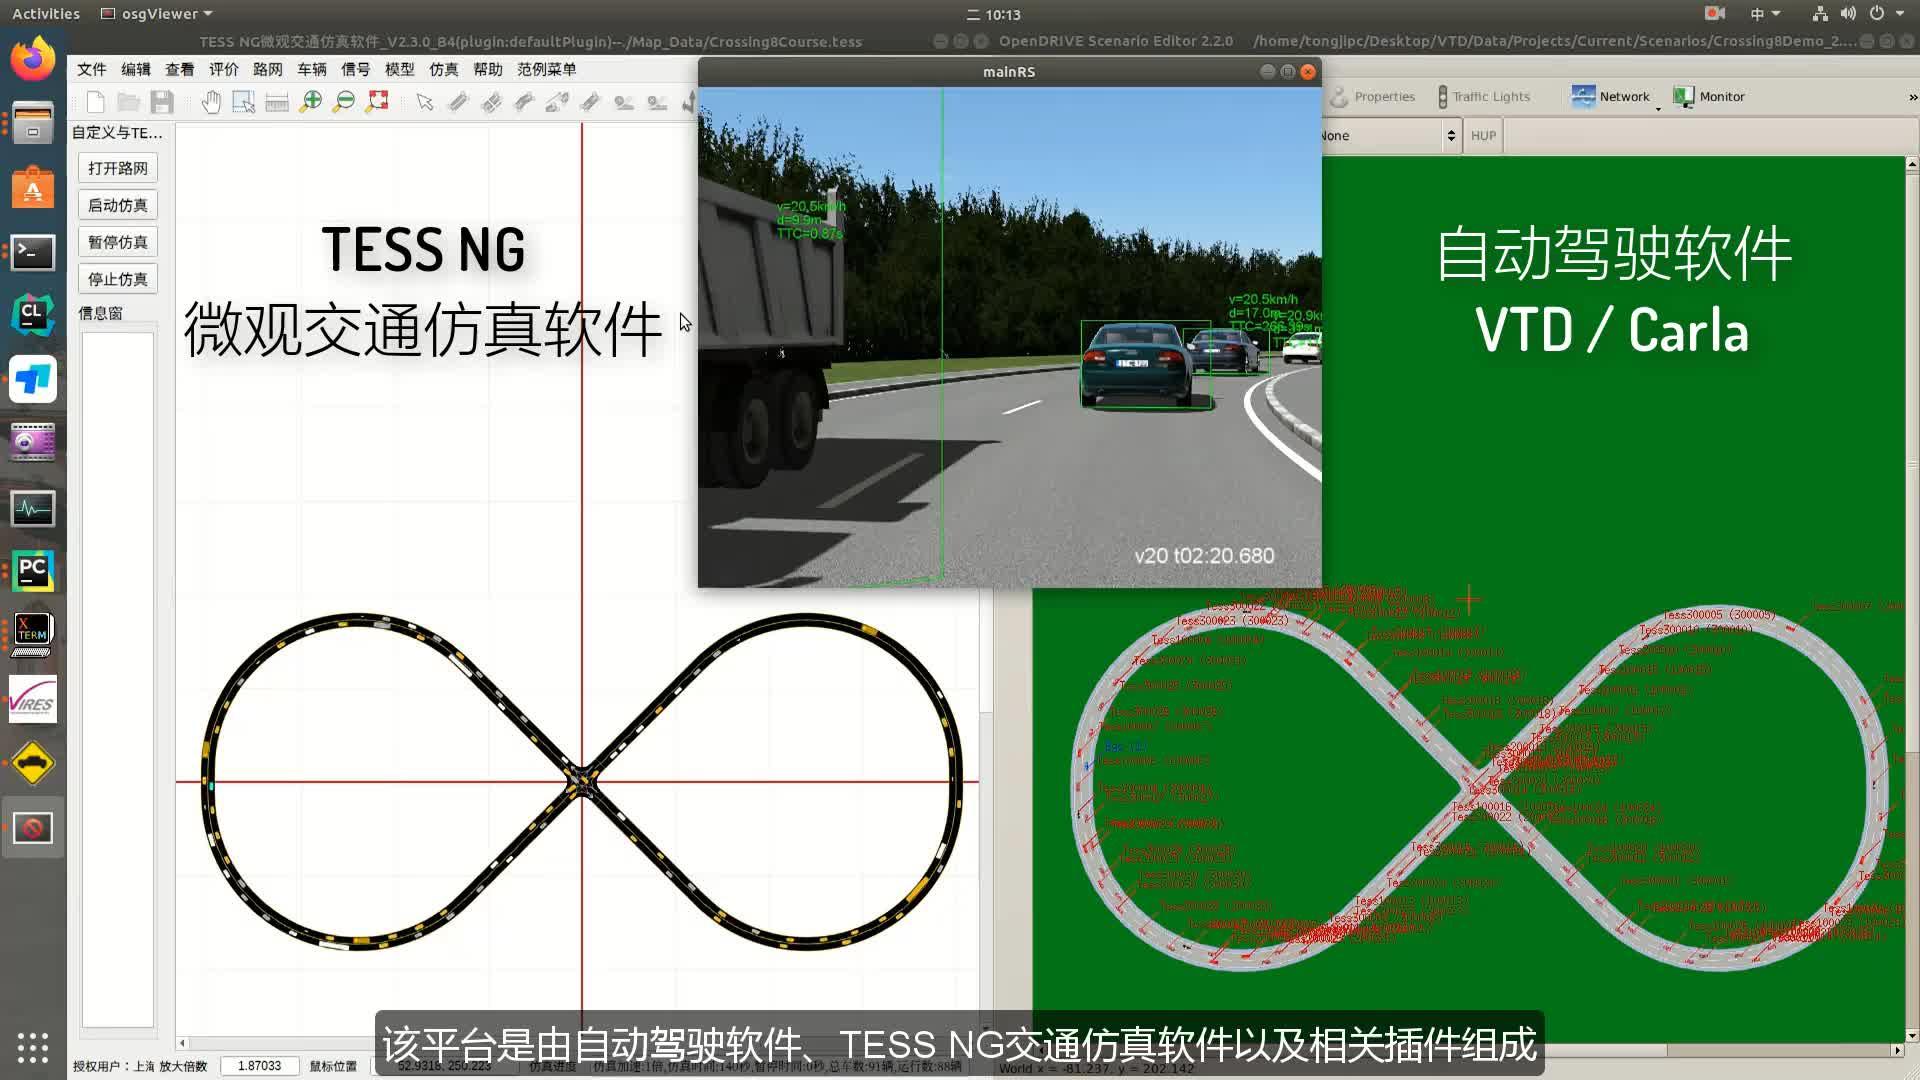
Task: Open Firefox from the dock
Action: (x=33, y=59)
